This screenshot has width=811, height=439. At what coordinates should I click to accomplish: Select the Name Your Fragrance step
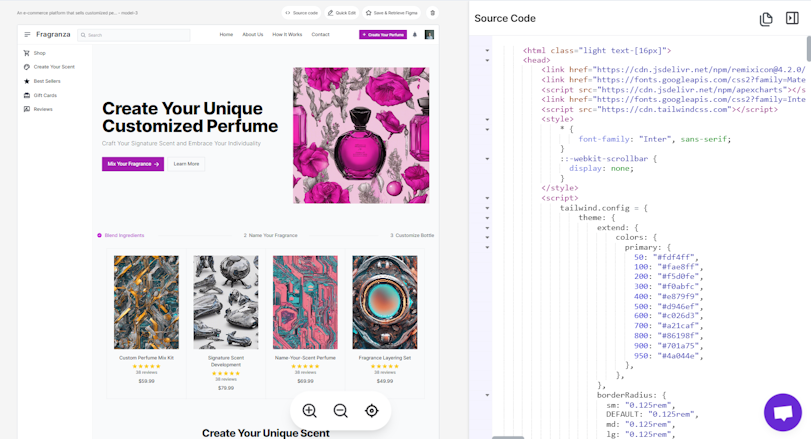click(271, 235)
